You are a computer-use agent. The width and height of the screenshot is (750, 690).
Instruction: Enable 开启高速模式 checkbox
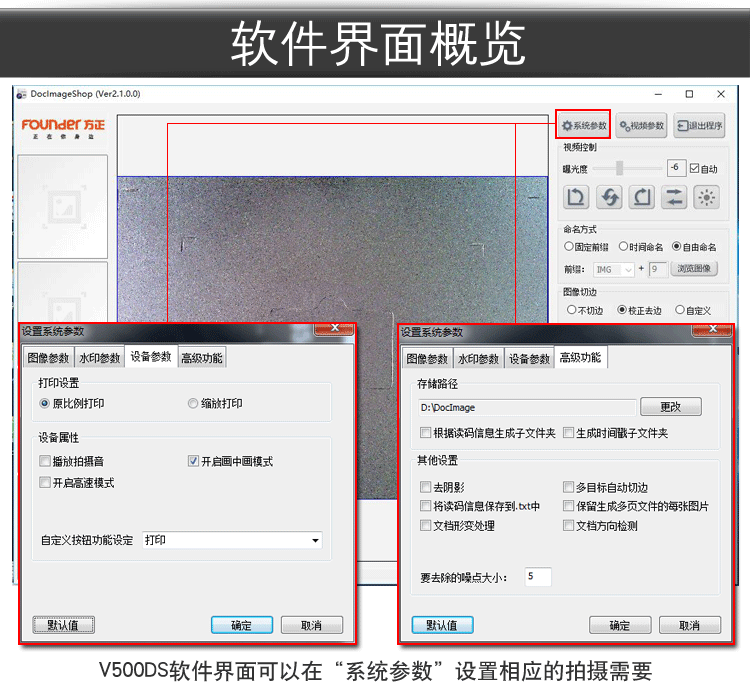point(44,482)
